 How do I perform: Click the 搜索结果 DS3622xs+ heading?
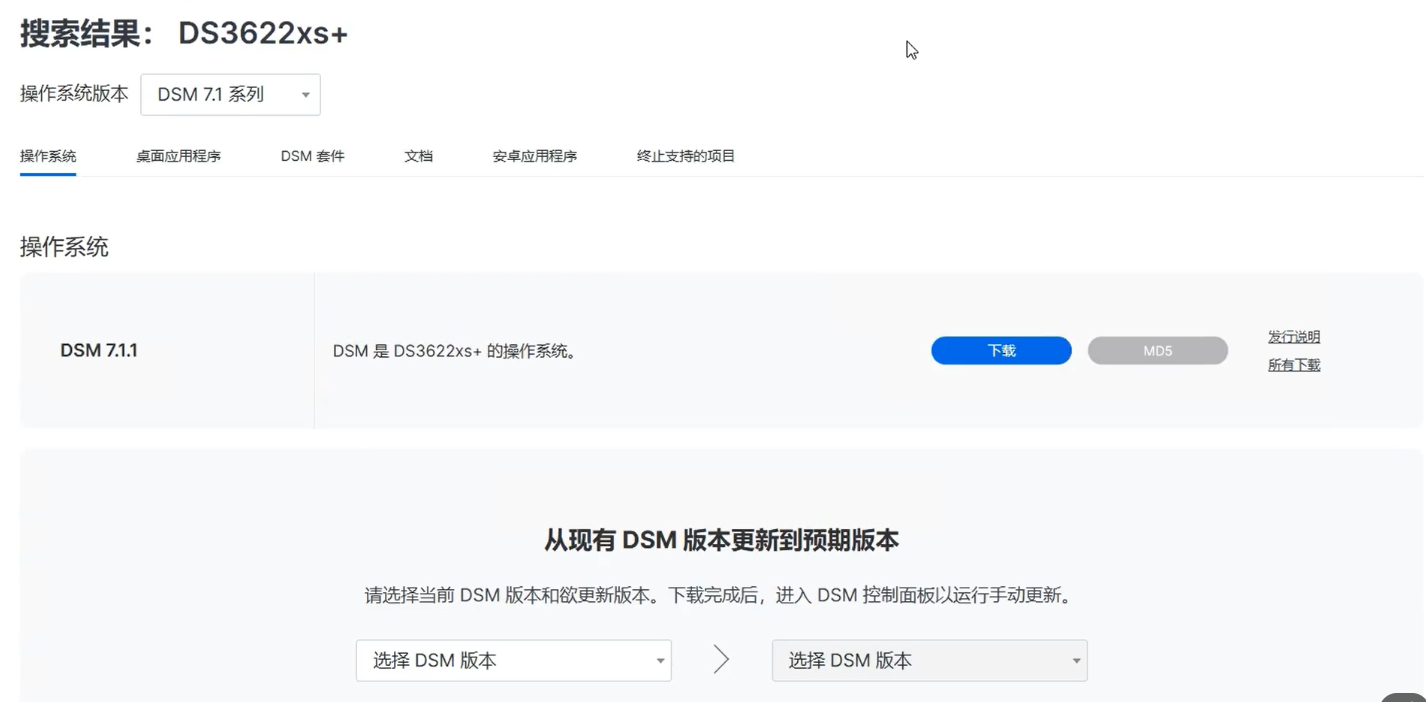pos(184,34)
